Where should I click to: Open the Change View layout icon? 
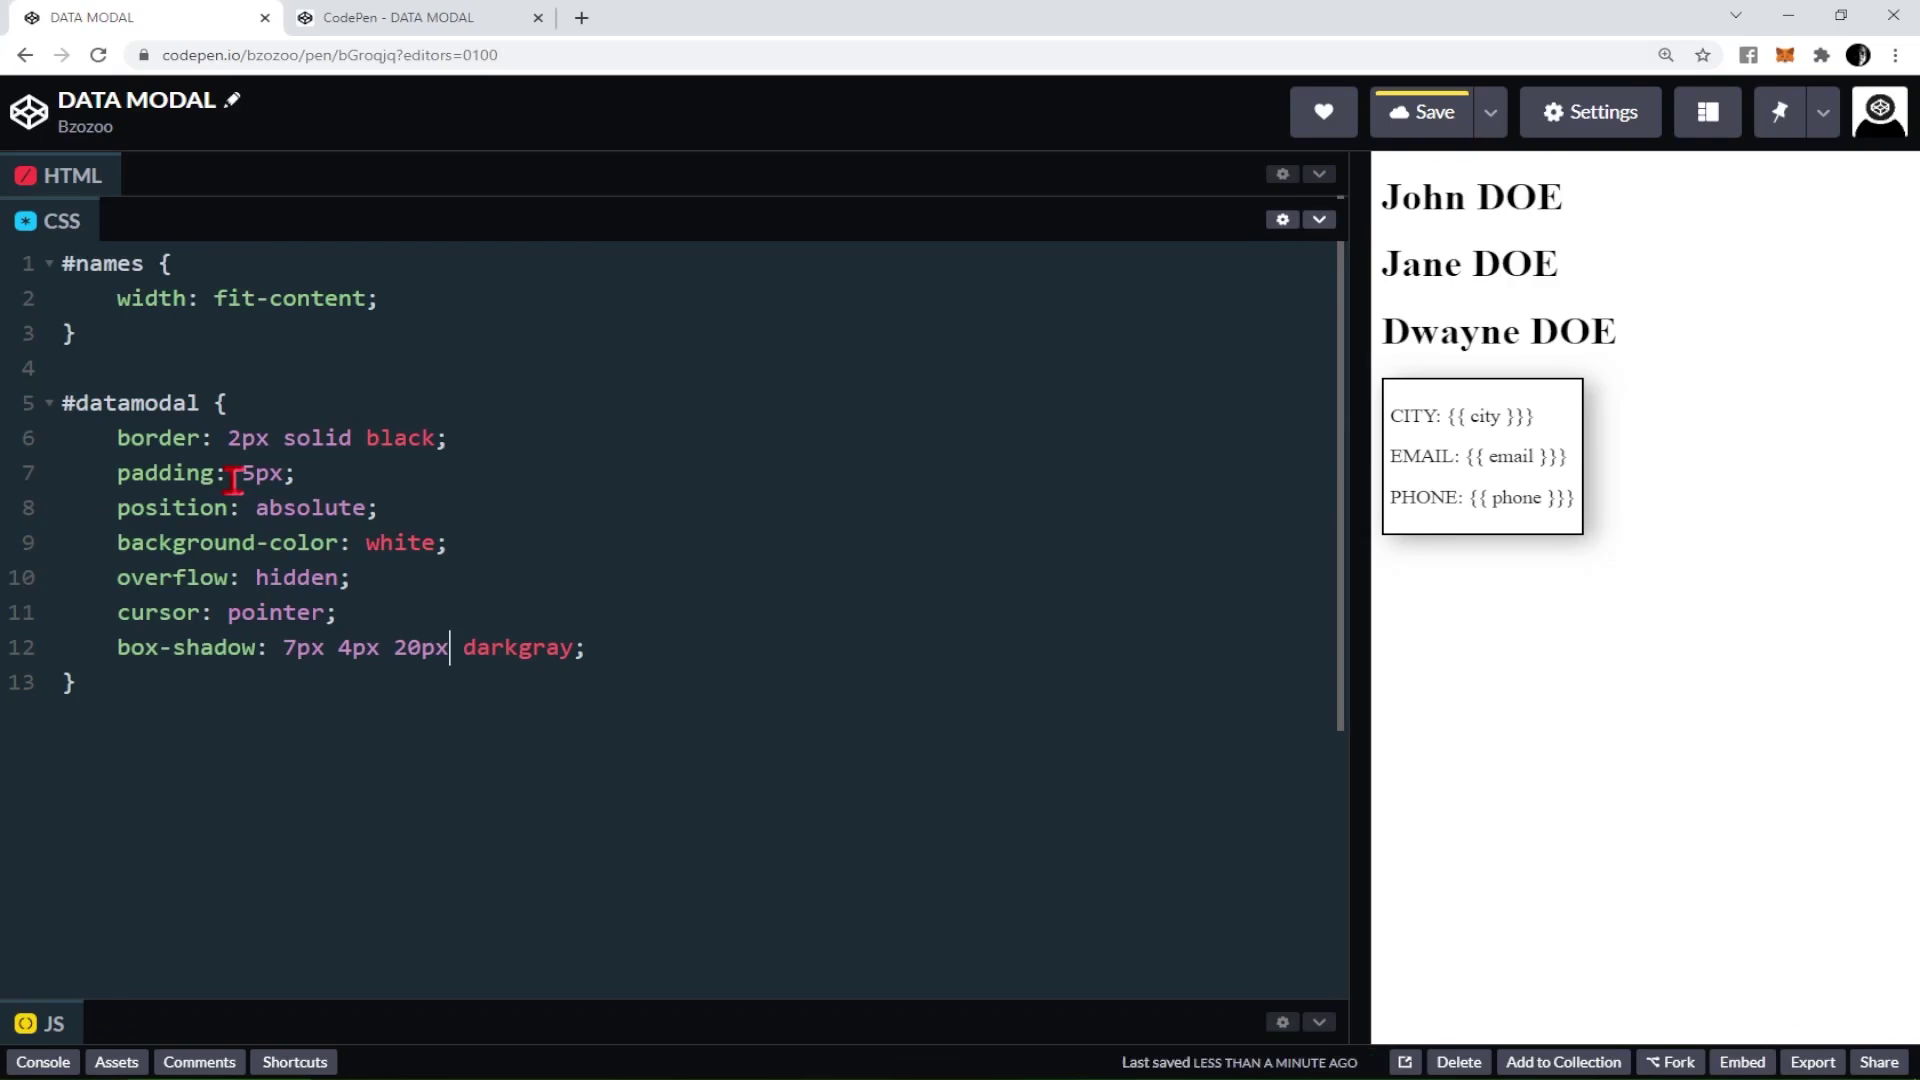tap(1707, 112)
